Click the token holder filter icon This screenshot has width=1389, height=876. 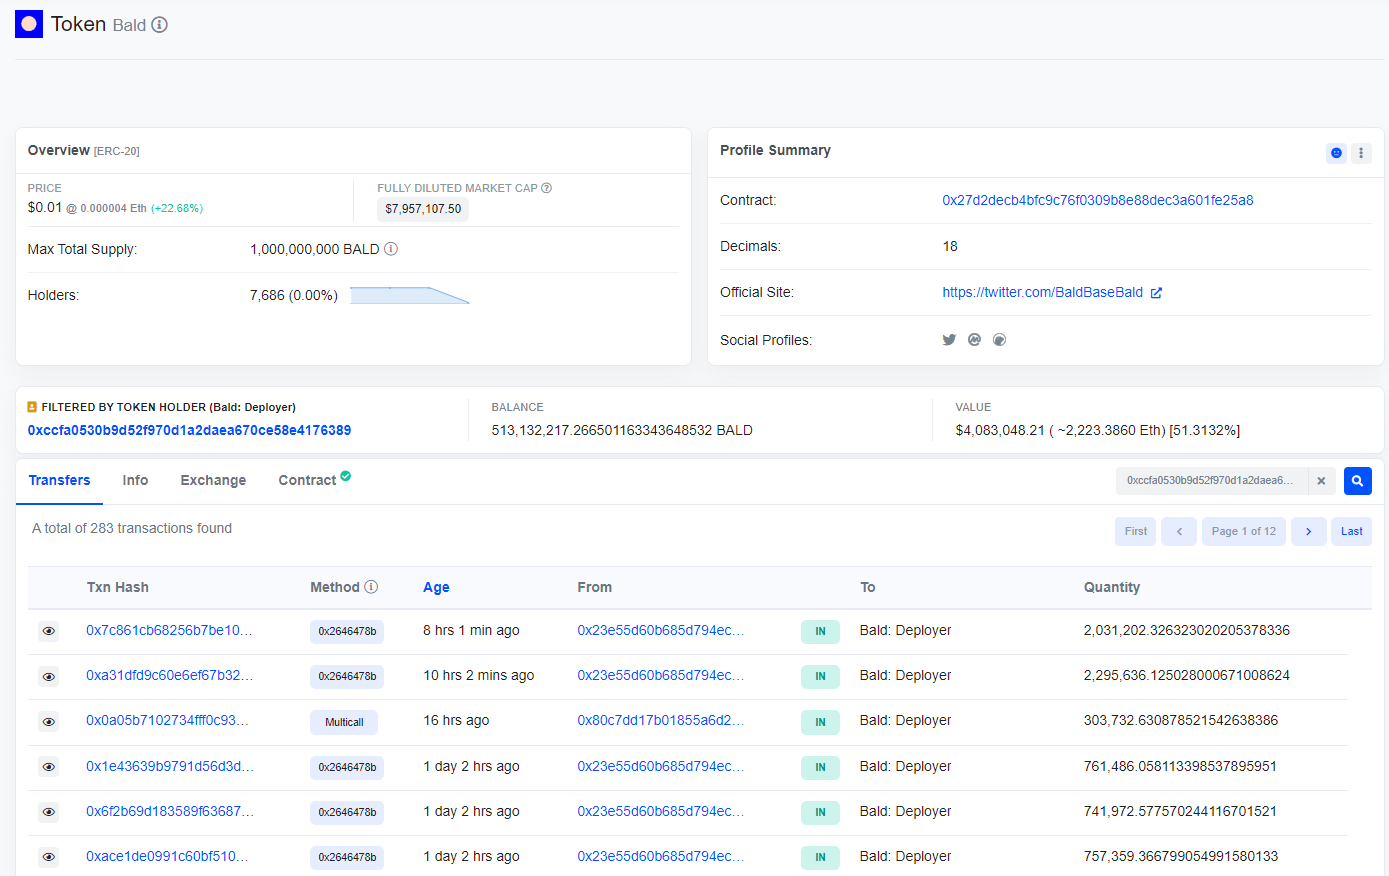click(32, 407)
